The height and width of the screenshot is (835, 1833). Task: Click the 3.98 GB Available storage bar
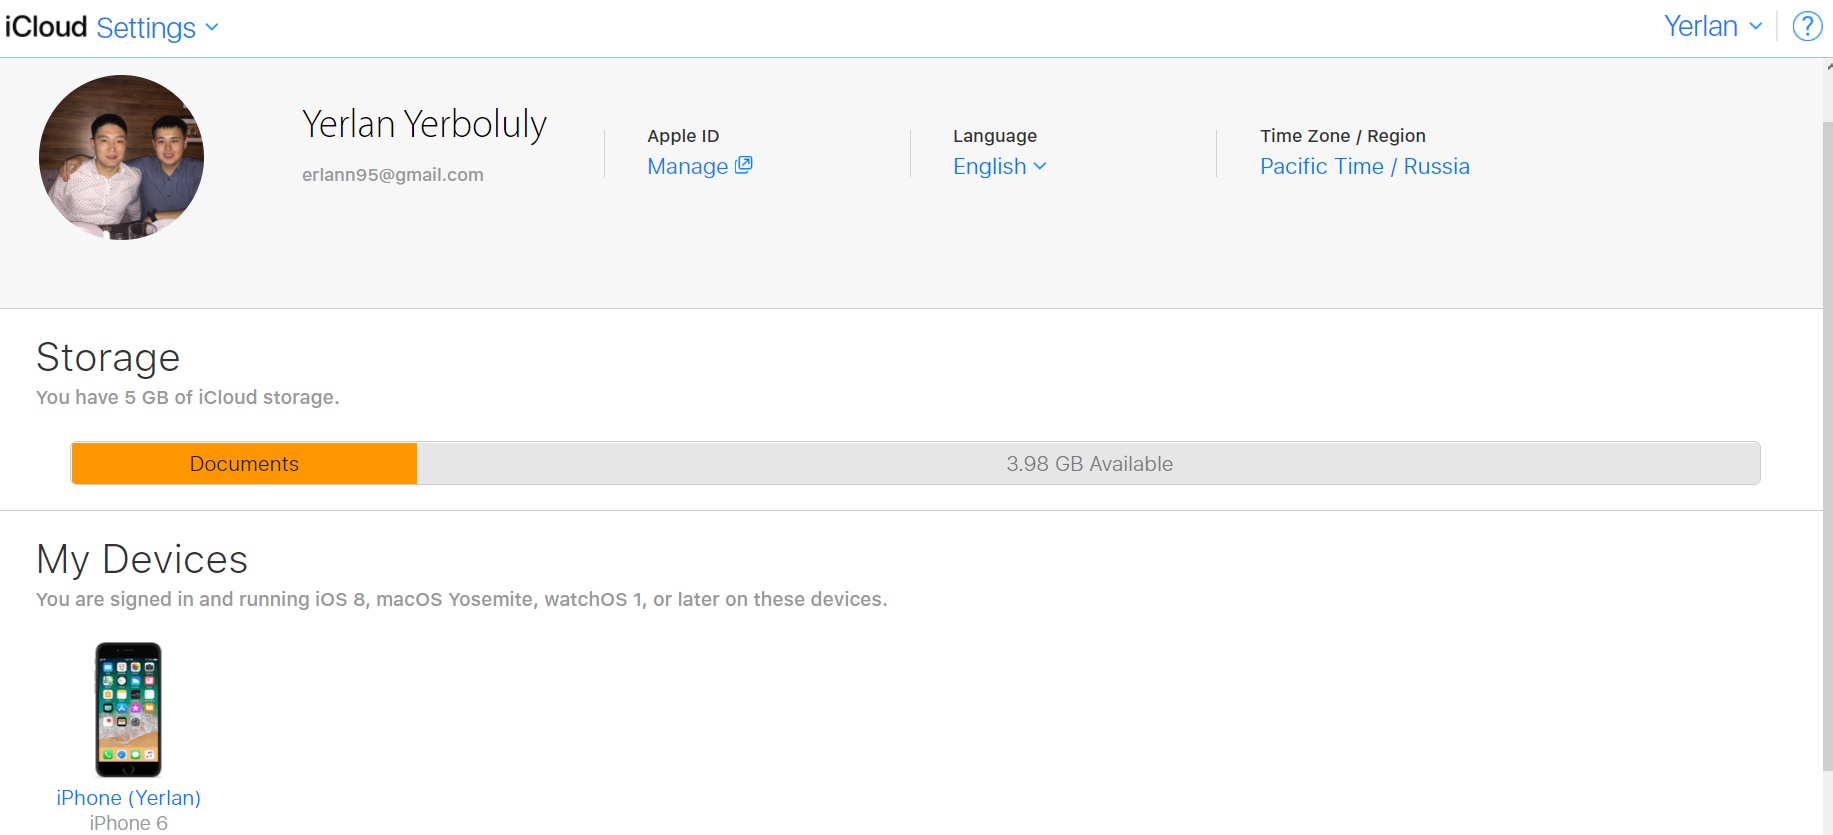(x=1088, y=464)
